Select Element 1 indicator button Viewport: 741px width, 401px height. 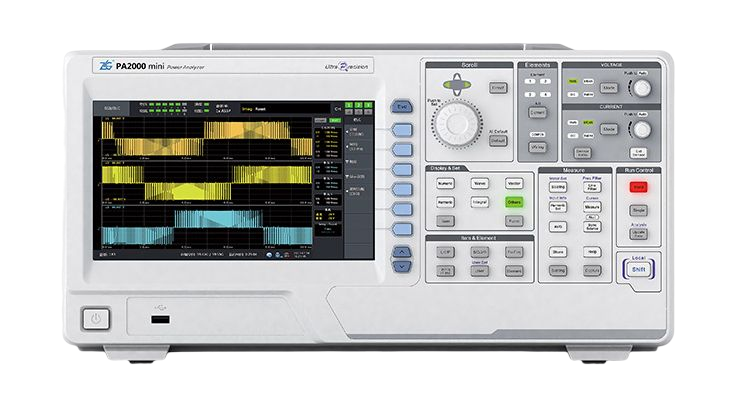tap(528, 81)
